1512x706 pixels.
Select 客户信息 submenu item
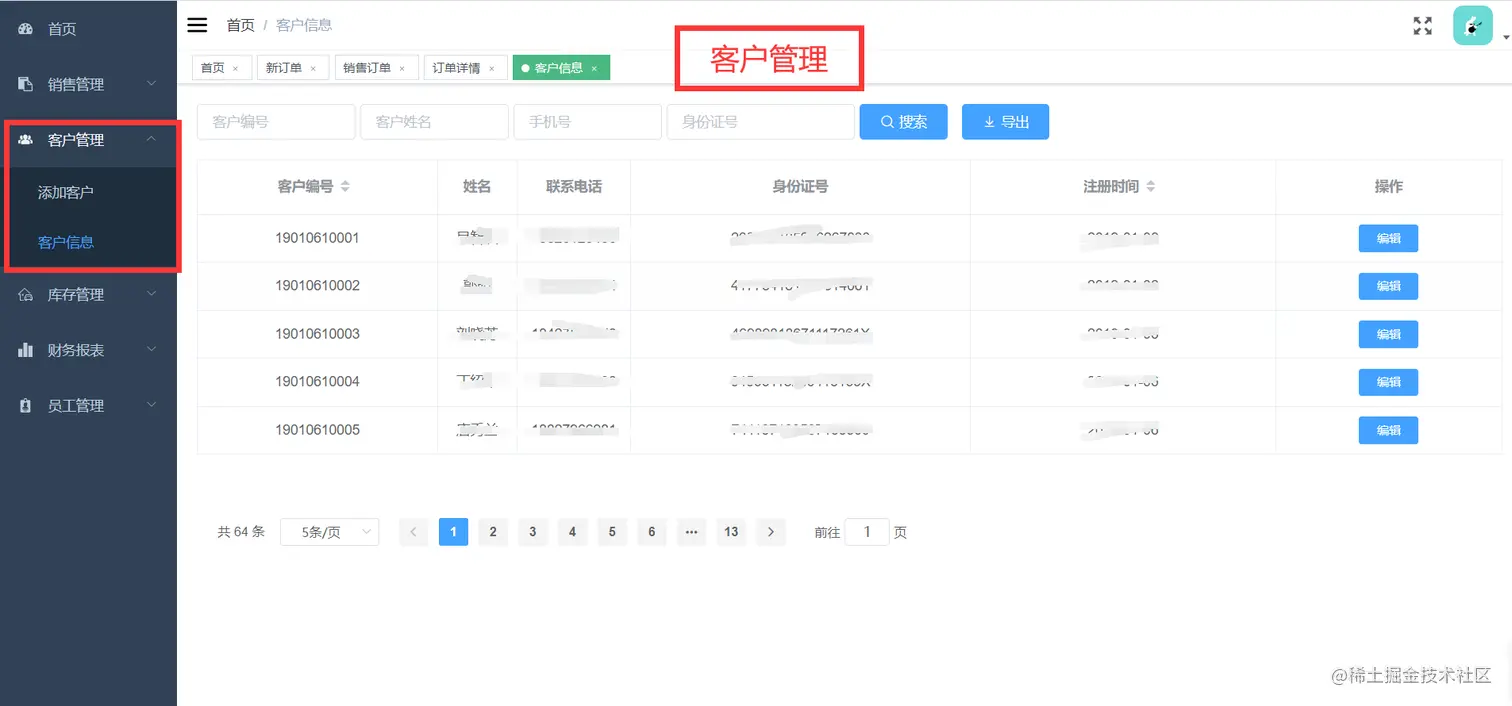(x=88, y=242)
